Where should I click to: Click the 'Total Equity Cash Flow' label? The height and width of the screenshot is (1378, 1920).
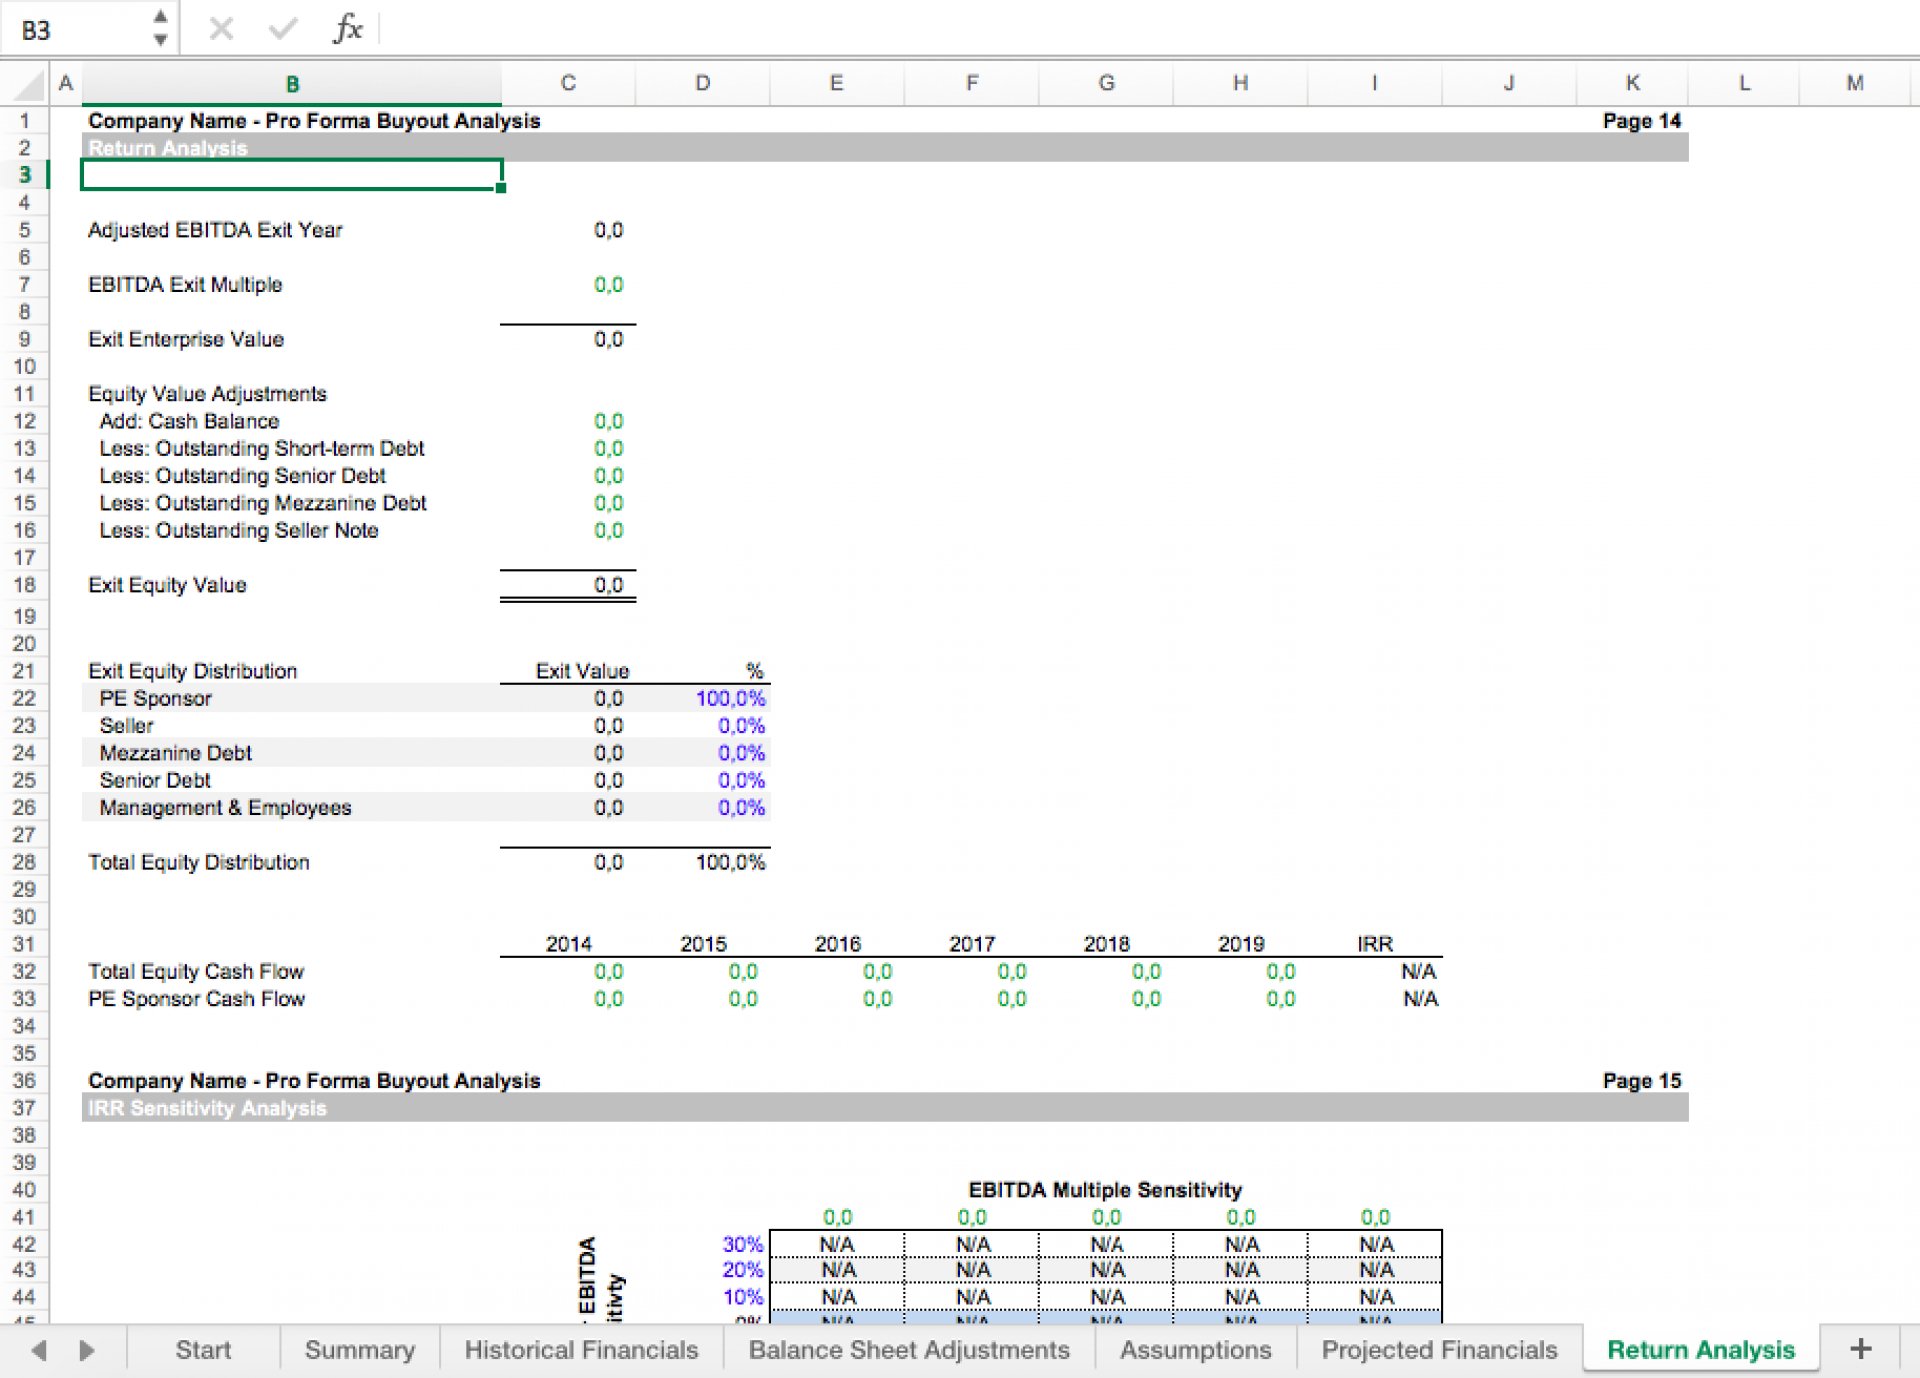[196, 971]
